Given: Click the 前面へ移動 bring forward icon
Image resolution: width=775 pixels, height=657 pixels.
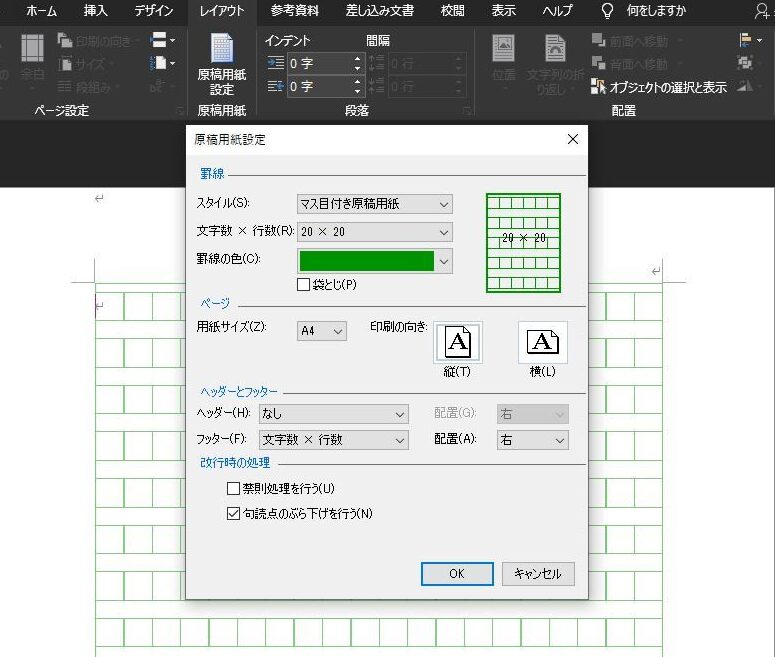Looking at the screenshot, I should (599, 41).
